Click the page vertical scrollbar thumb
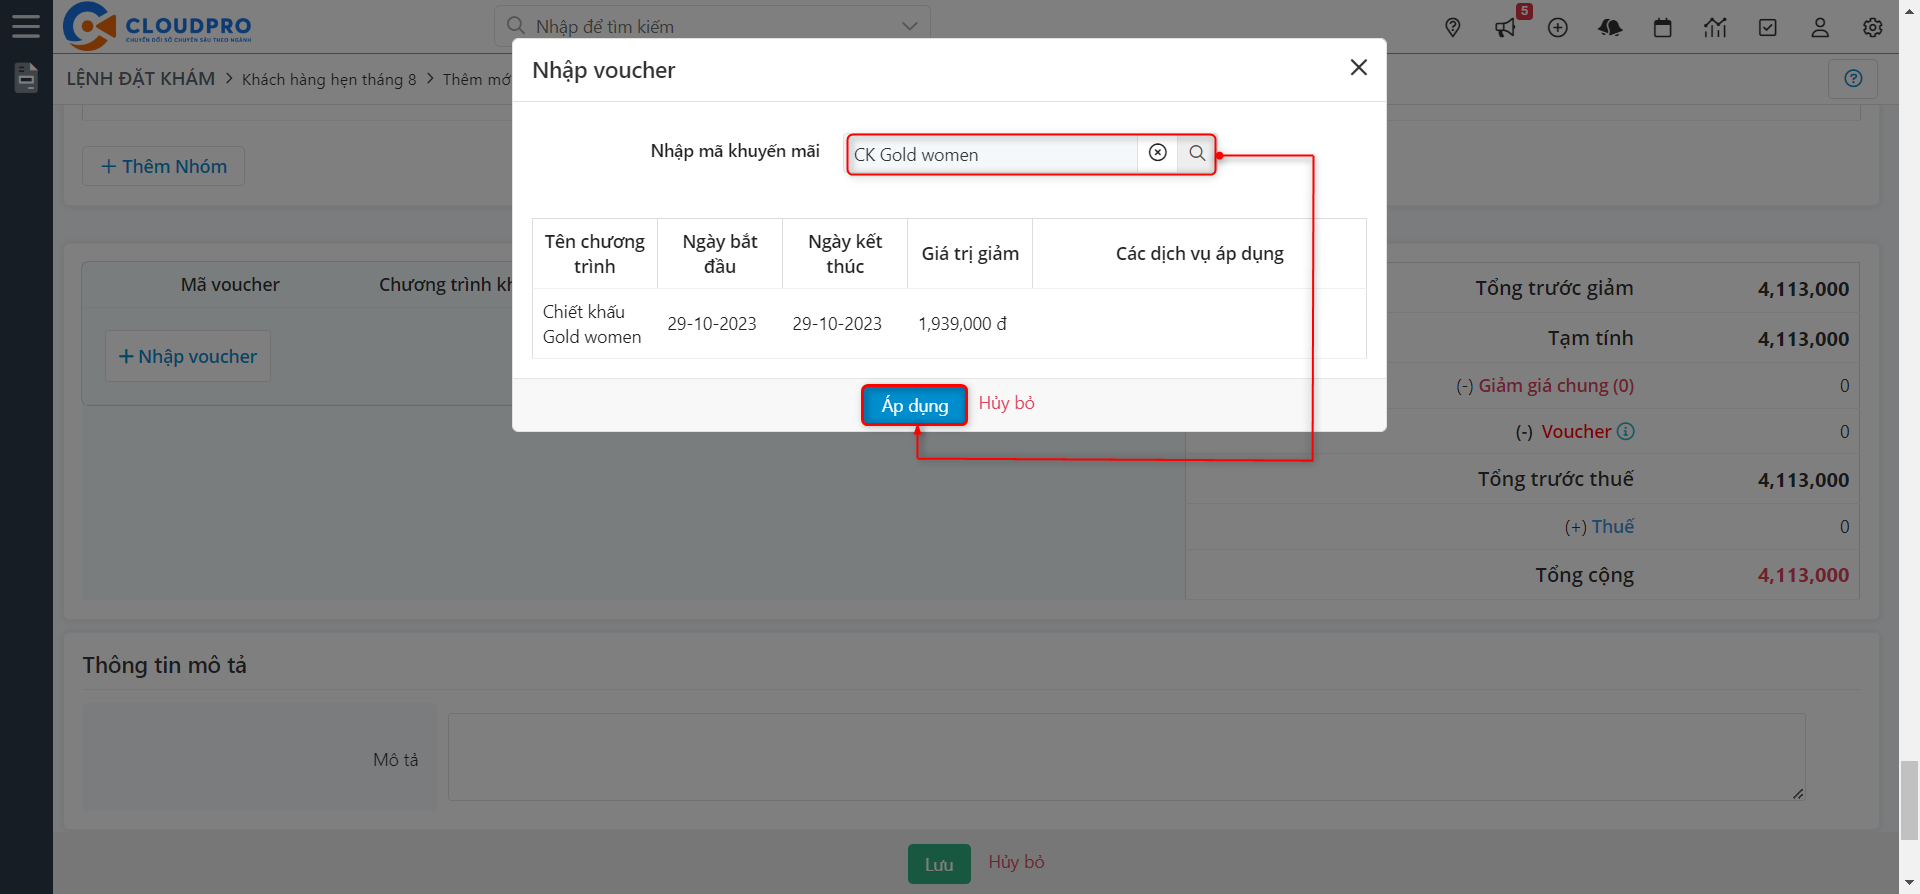The width and height of the screenshot is (1920, 894). point(1909,800)
